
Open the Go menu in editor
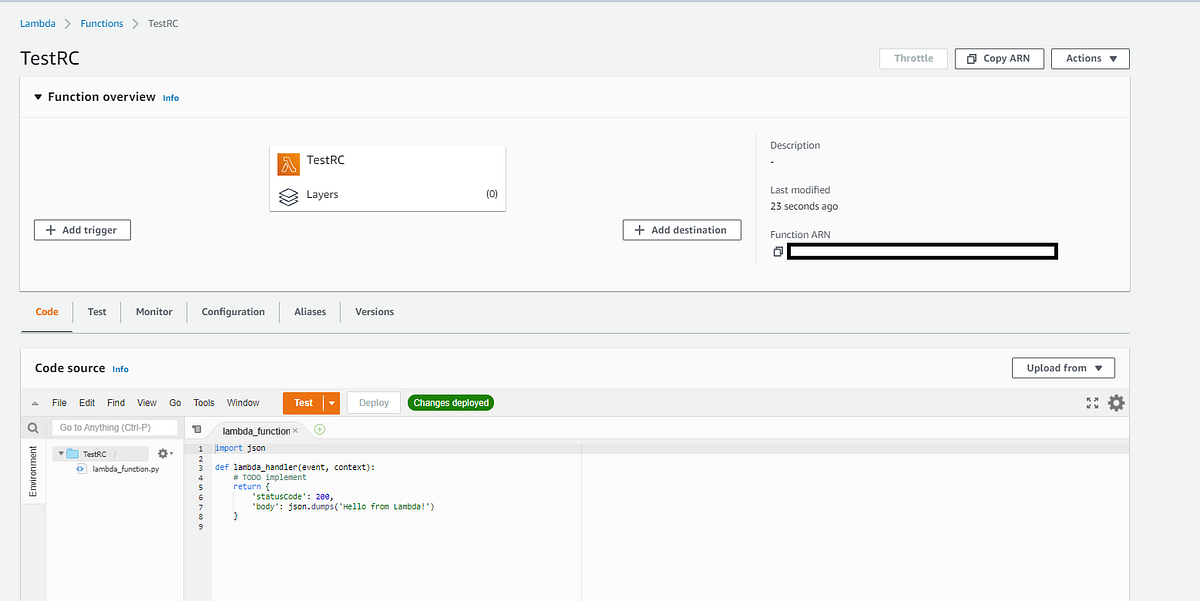[175, 403]
